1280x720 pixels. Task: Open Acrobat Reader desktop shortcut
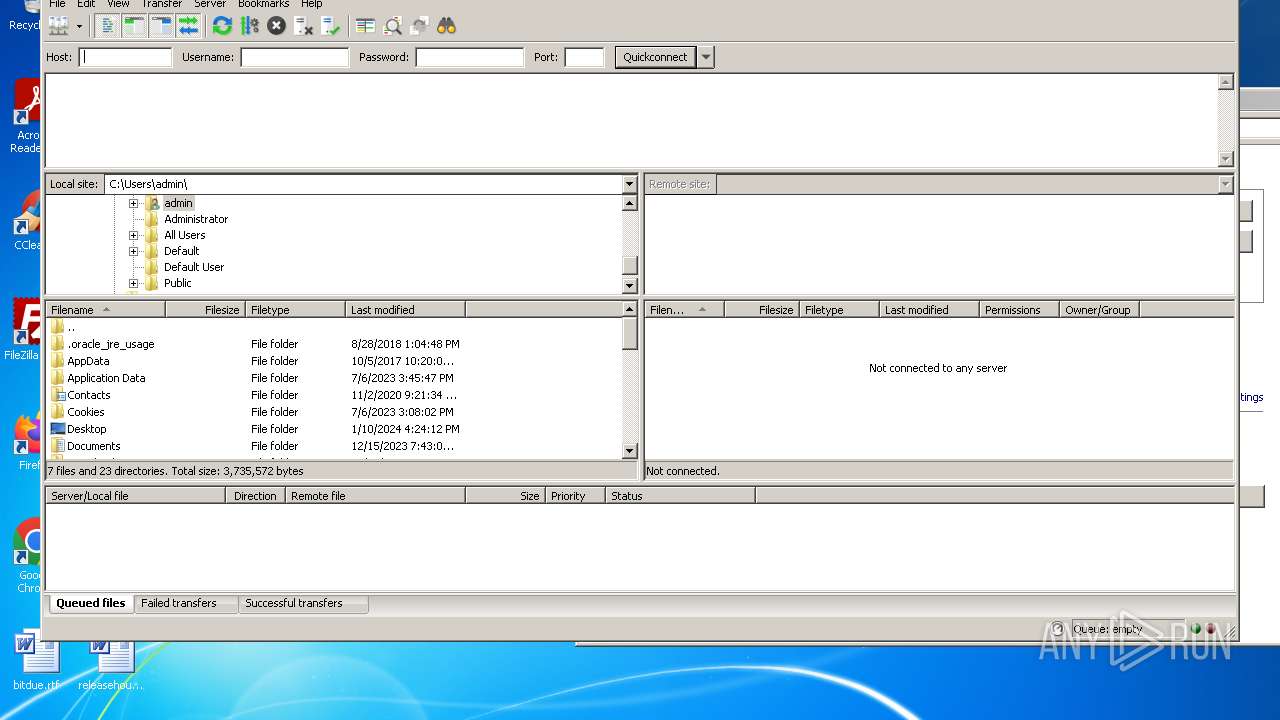click(x=26, y=117)
